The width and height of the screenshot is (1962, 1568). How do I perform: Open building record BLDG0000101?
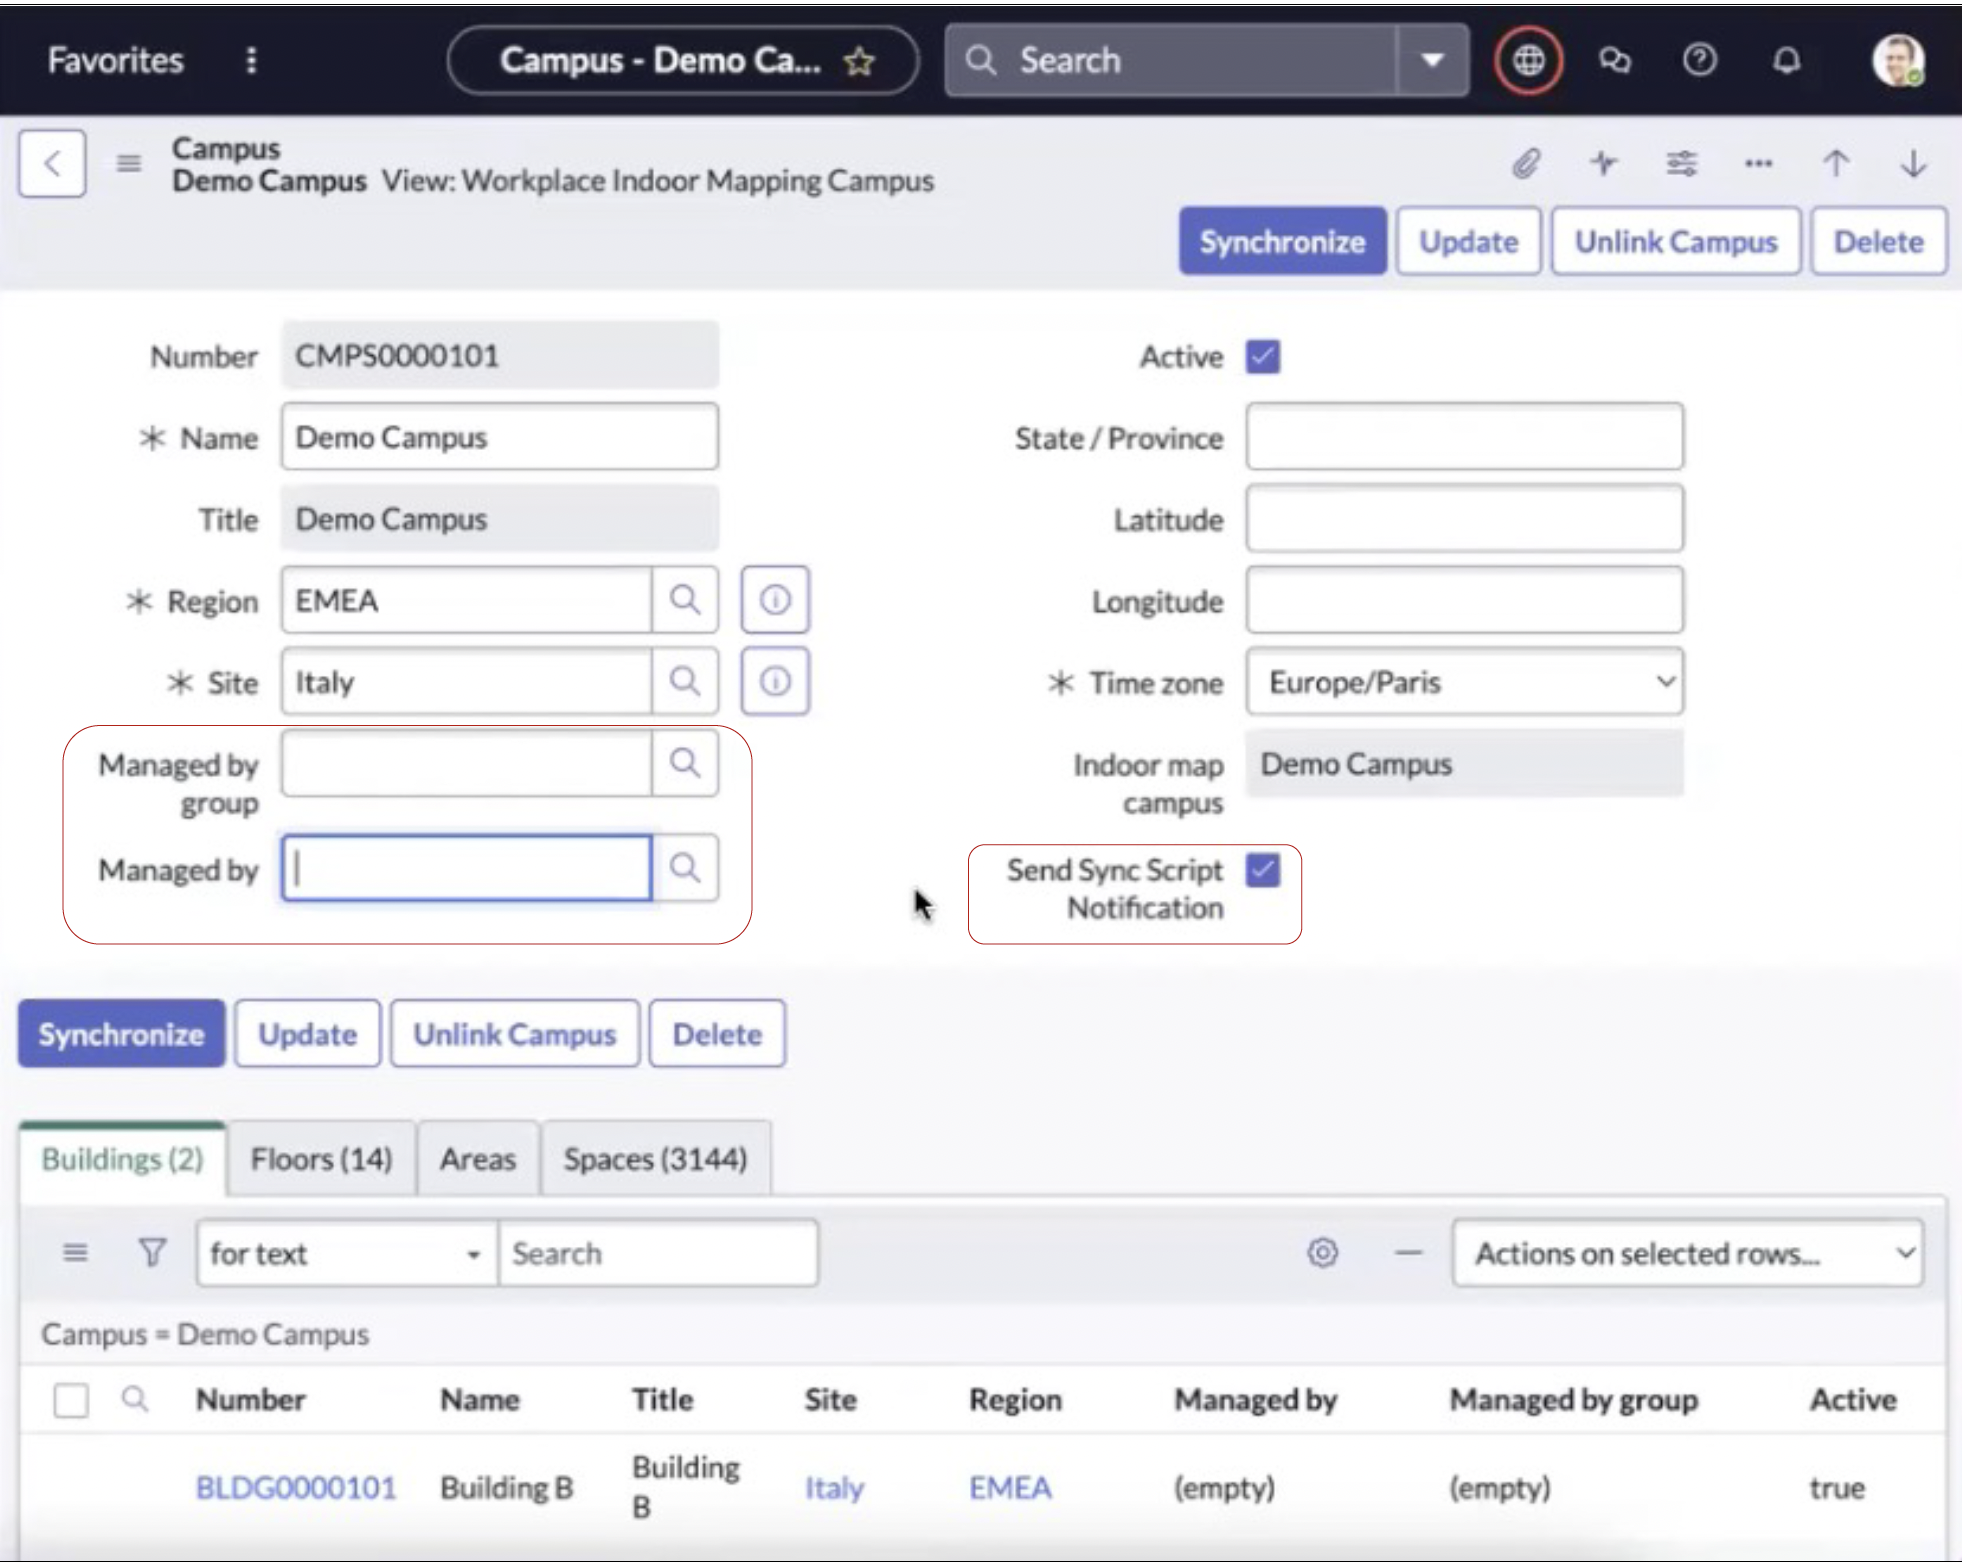click(296, 1488)
